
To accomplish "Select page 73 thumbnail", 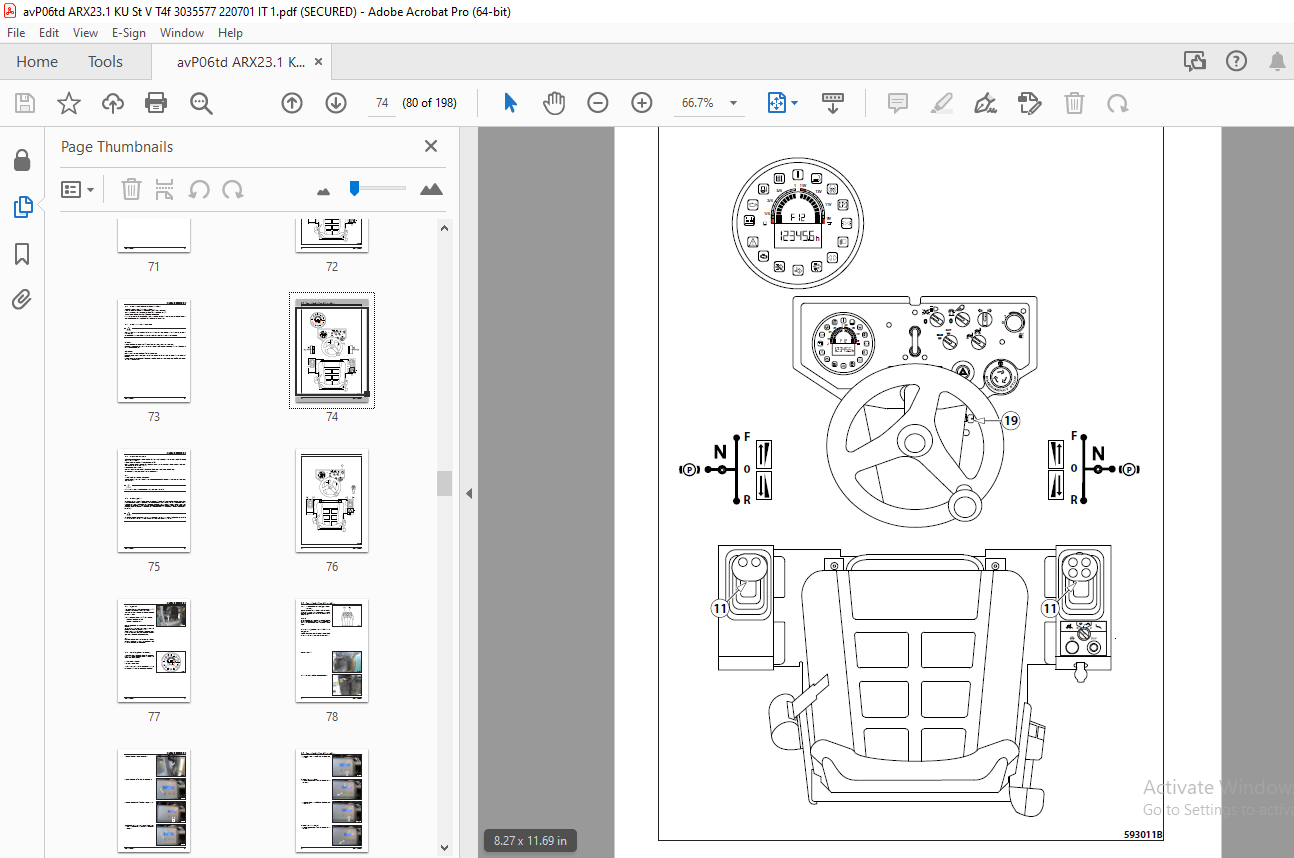I will coord(154,351).
